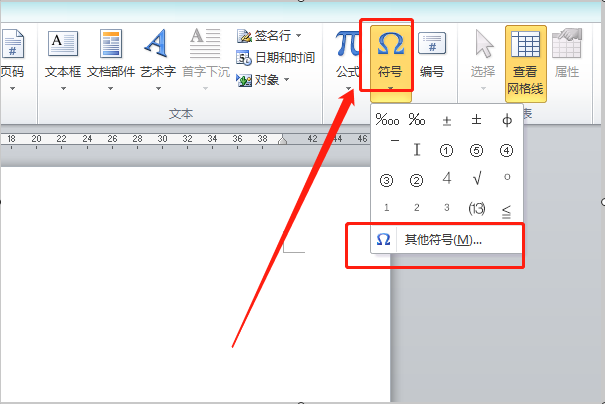Open the Object (对象) dropdown arrow
This screenshot has width=605, height=404.
[286, 80]
